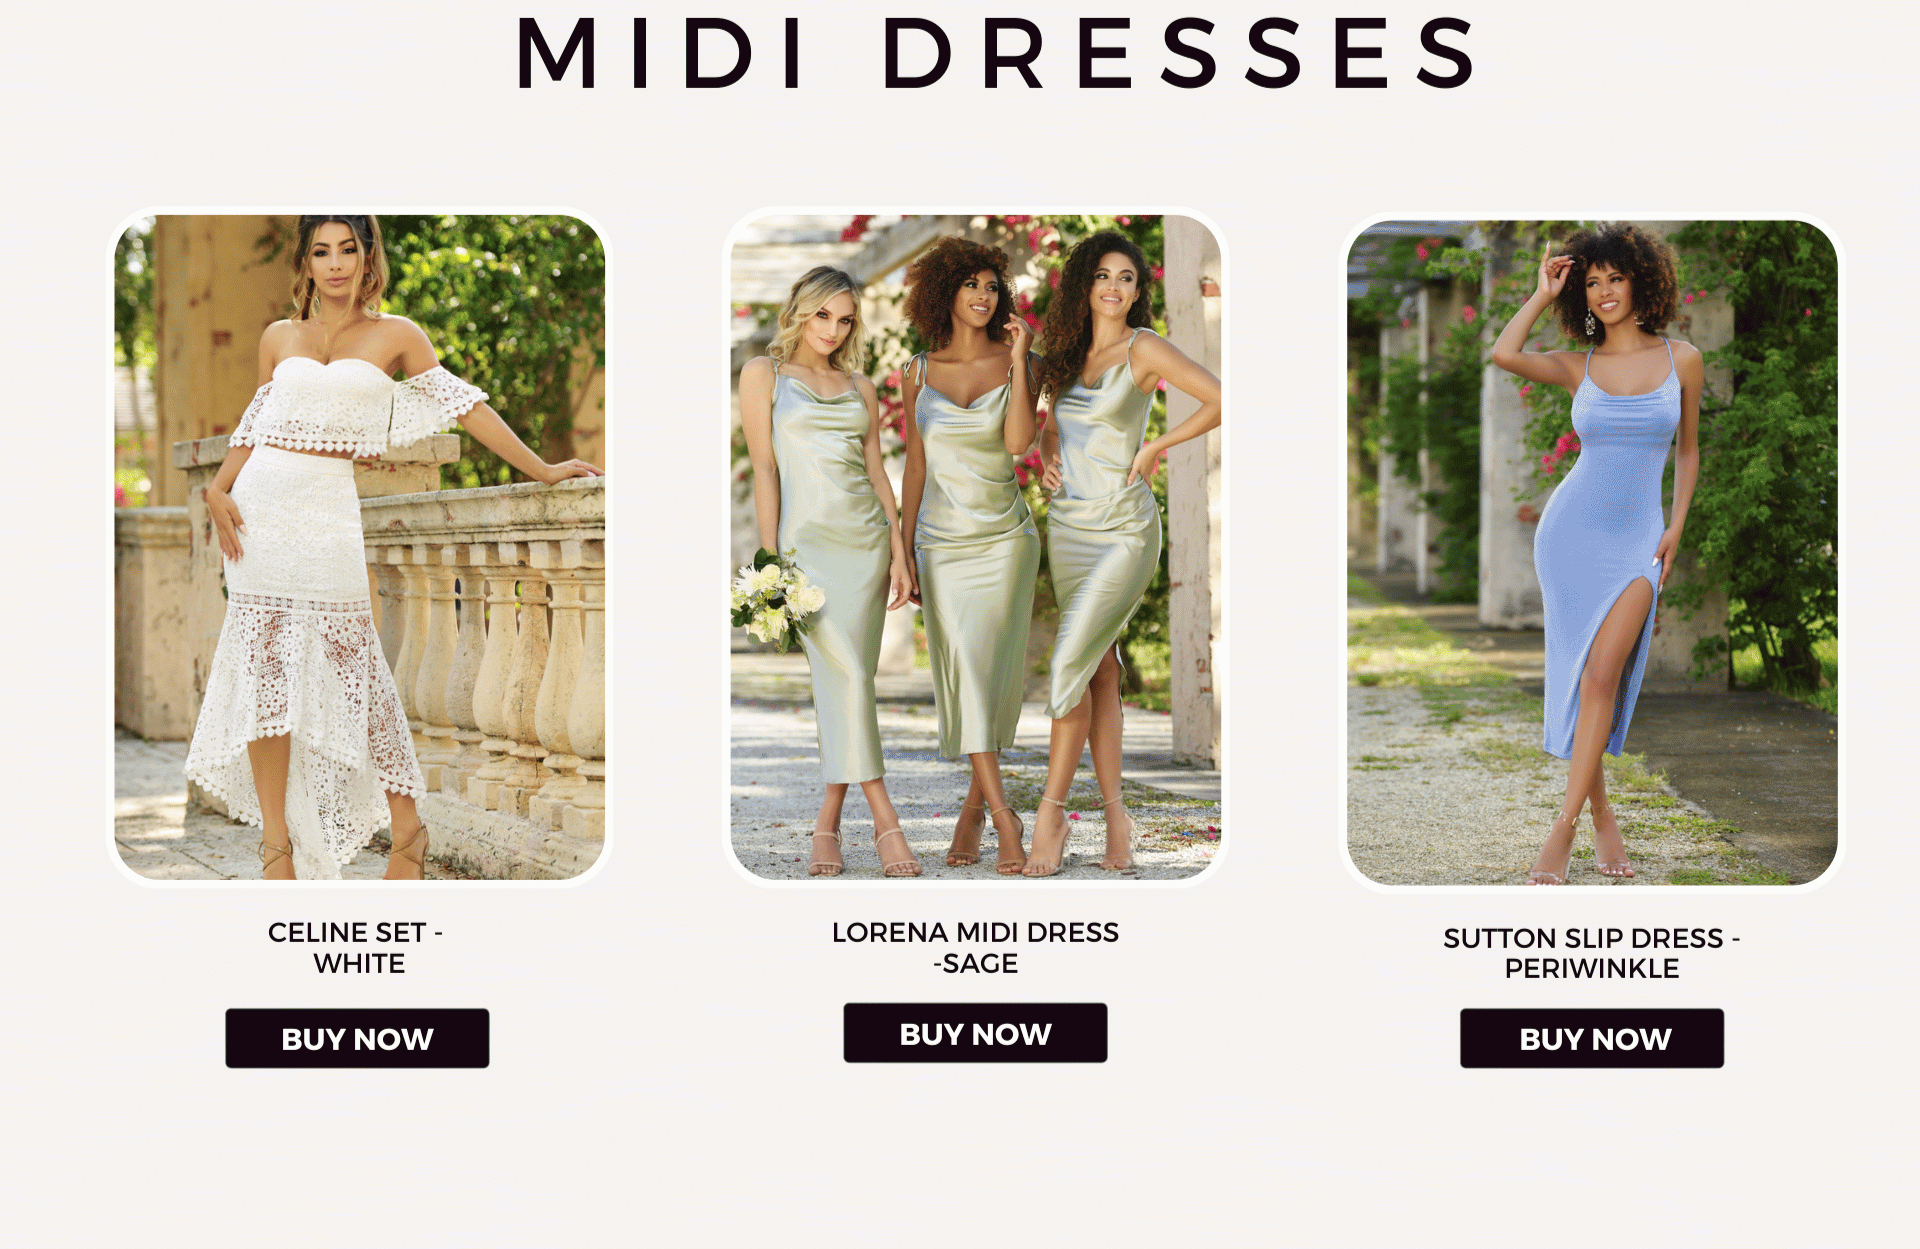Open the Lorena Midi Dress - Sage title
Image resolution: width=1920 pixels, height=1249 pixels.
pos(975,948)
